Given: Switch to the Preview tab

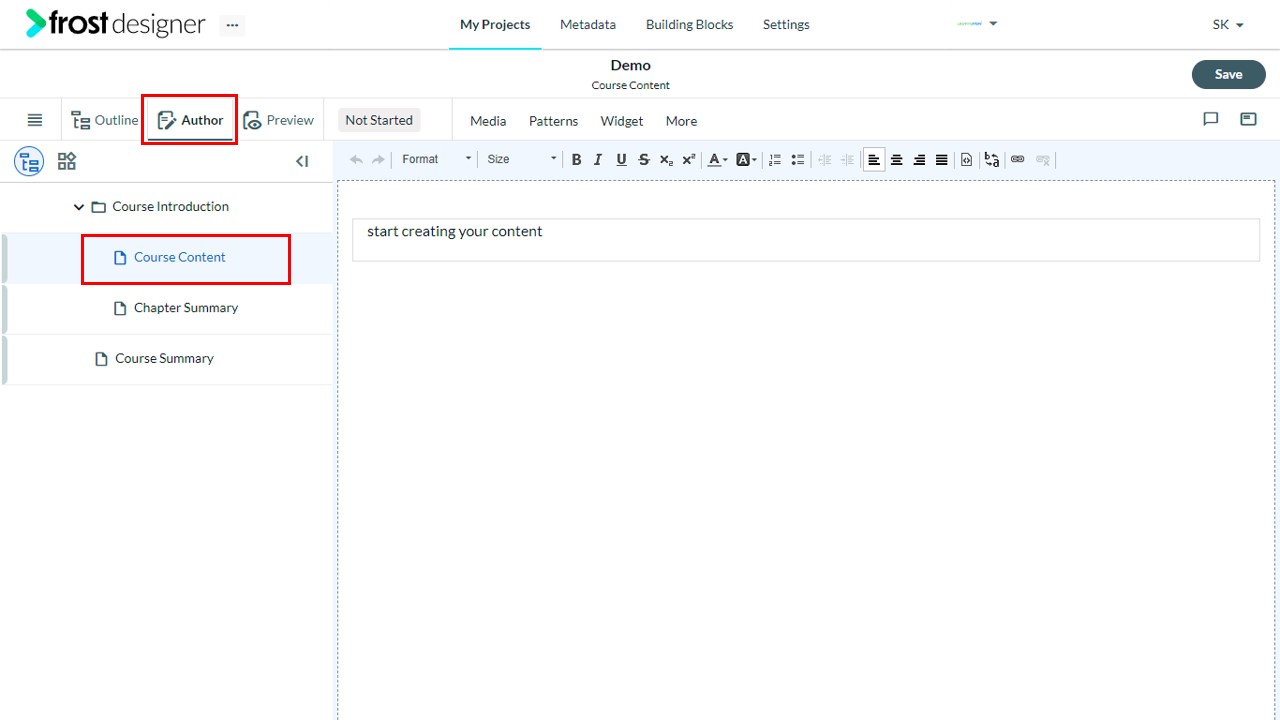Looking at the screenshot, I should click(x=279, y=120).
